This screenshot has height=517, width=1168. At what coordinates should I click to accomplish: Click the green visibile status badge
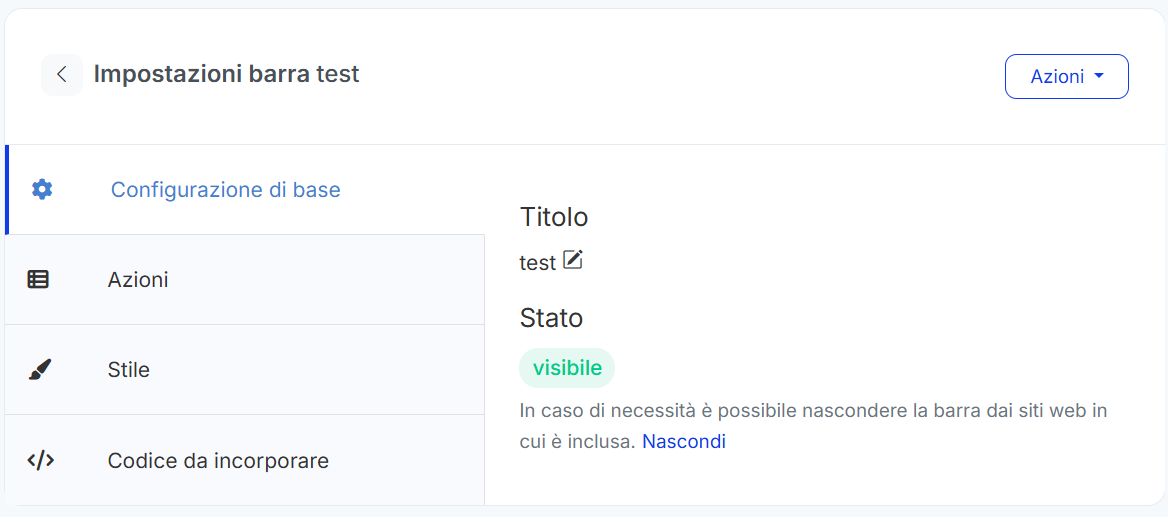point(567,368)
